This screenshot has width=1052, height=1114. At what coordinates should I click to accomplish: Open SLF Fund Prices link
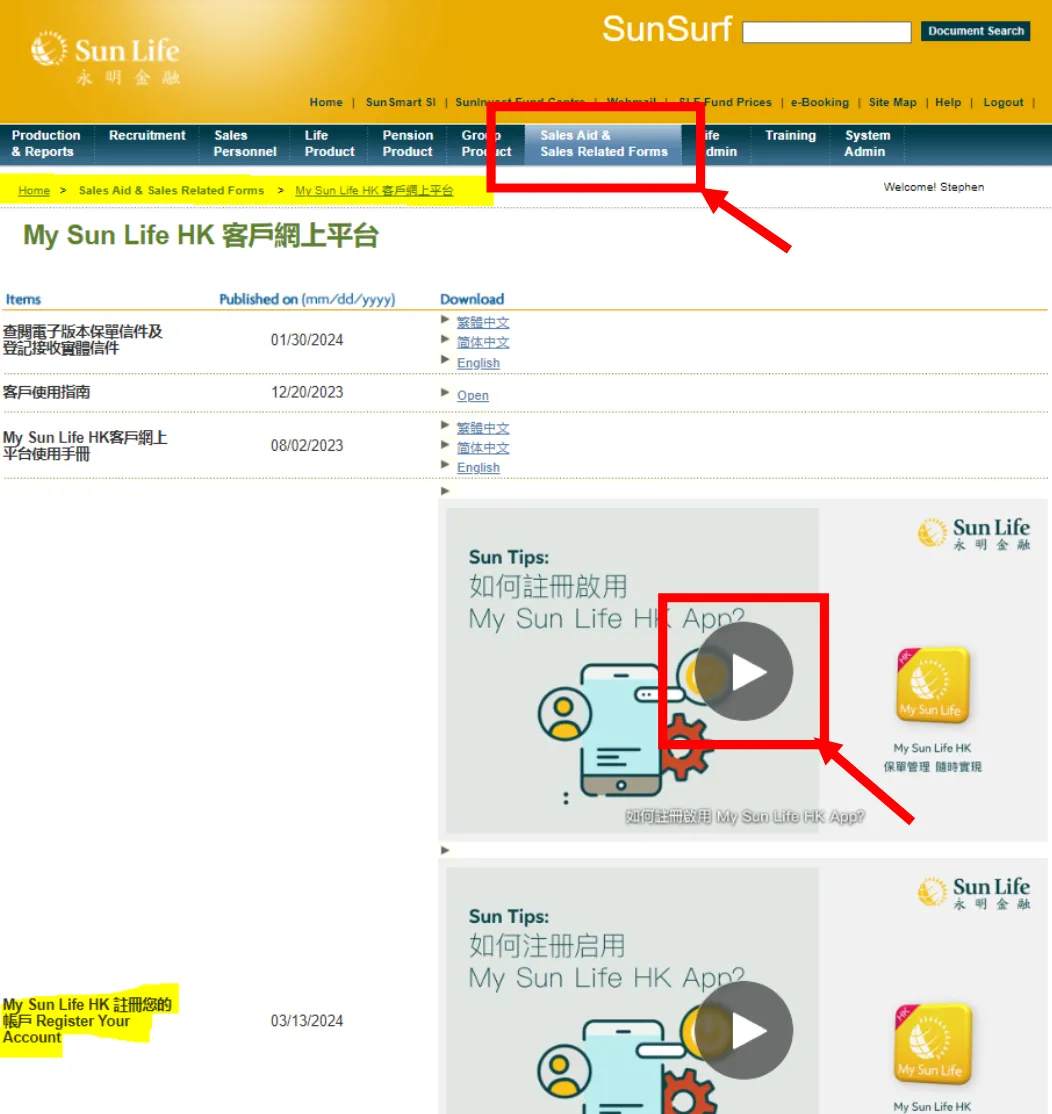pos(725,102)
